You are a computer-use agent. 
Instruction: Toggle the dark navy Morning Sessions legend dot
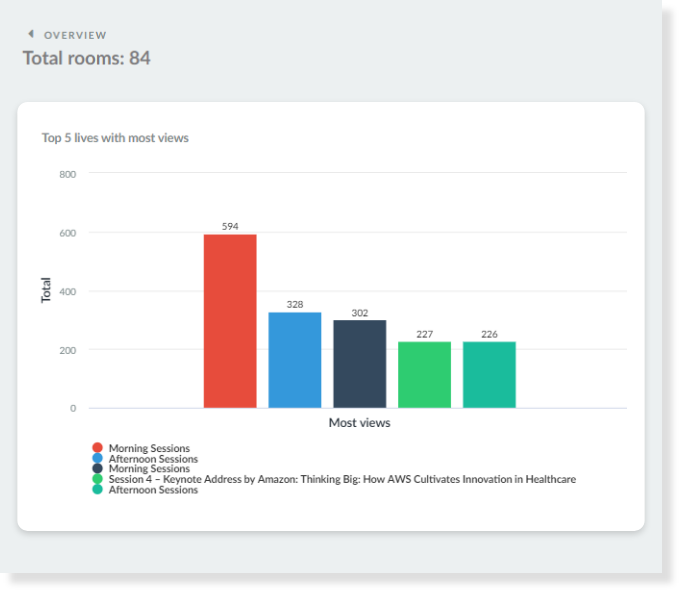click(97, 469)
